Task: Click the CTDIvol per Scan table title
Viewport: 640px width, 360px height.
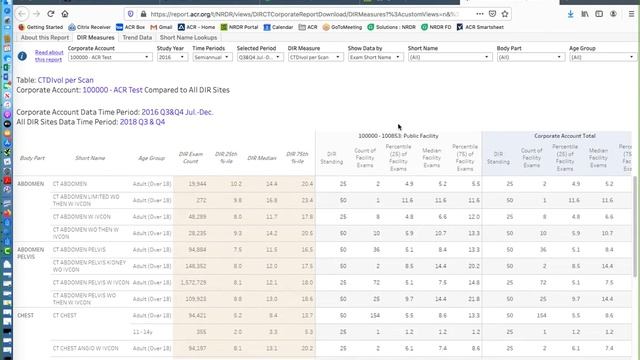Action: tap(66, 80)
